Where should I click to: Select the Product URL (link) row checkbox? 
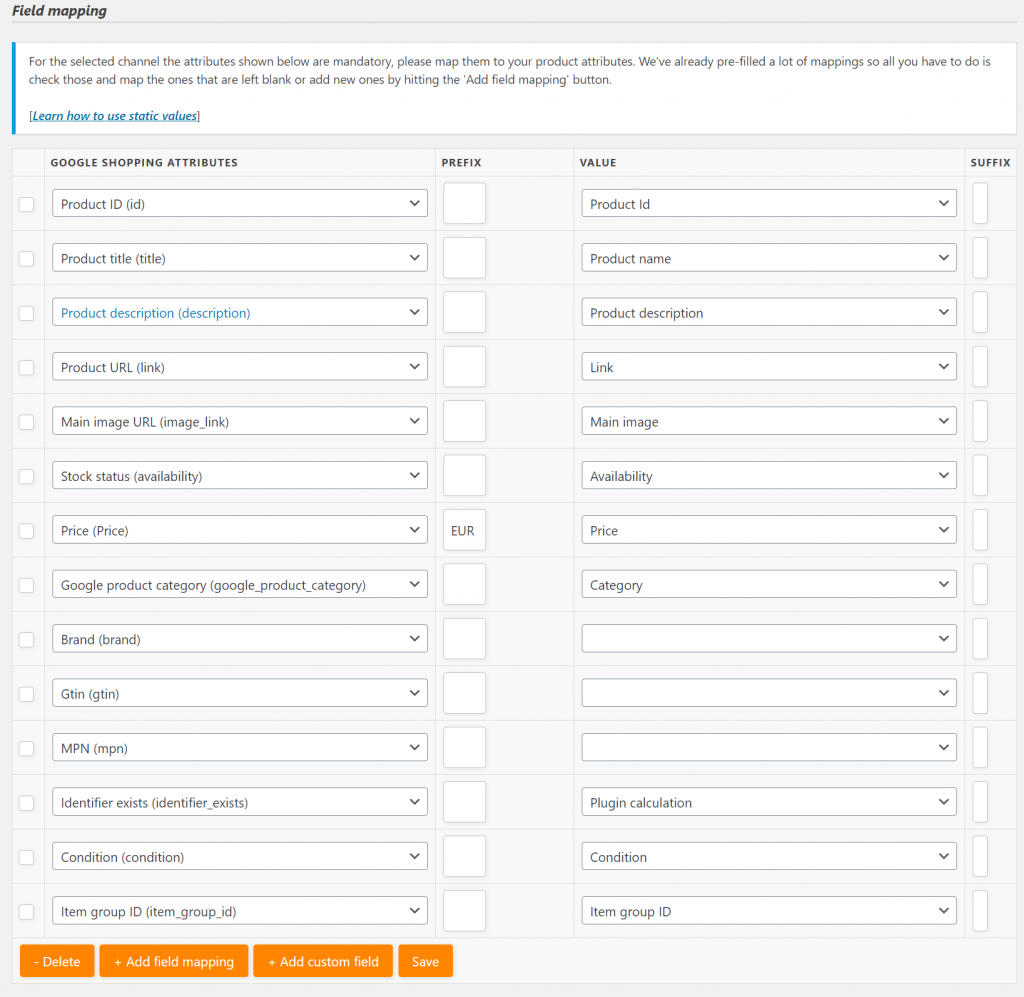[26, 368]
